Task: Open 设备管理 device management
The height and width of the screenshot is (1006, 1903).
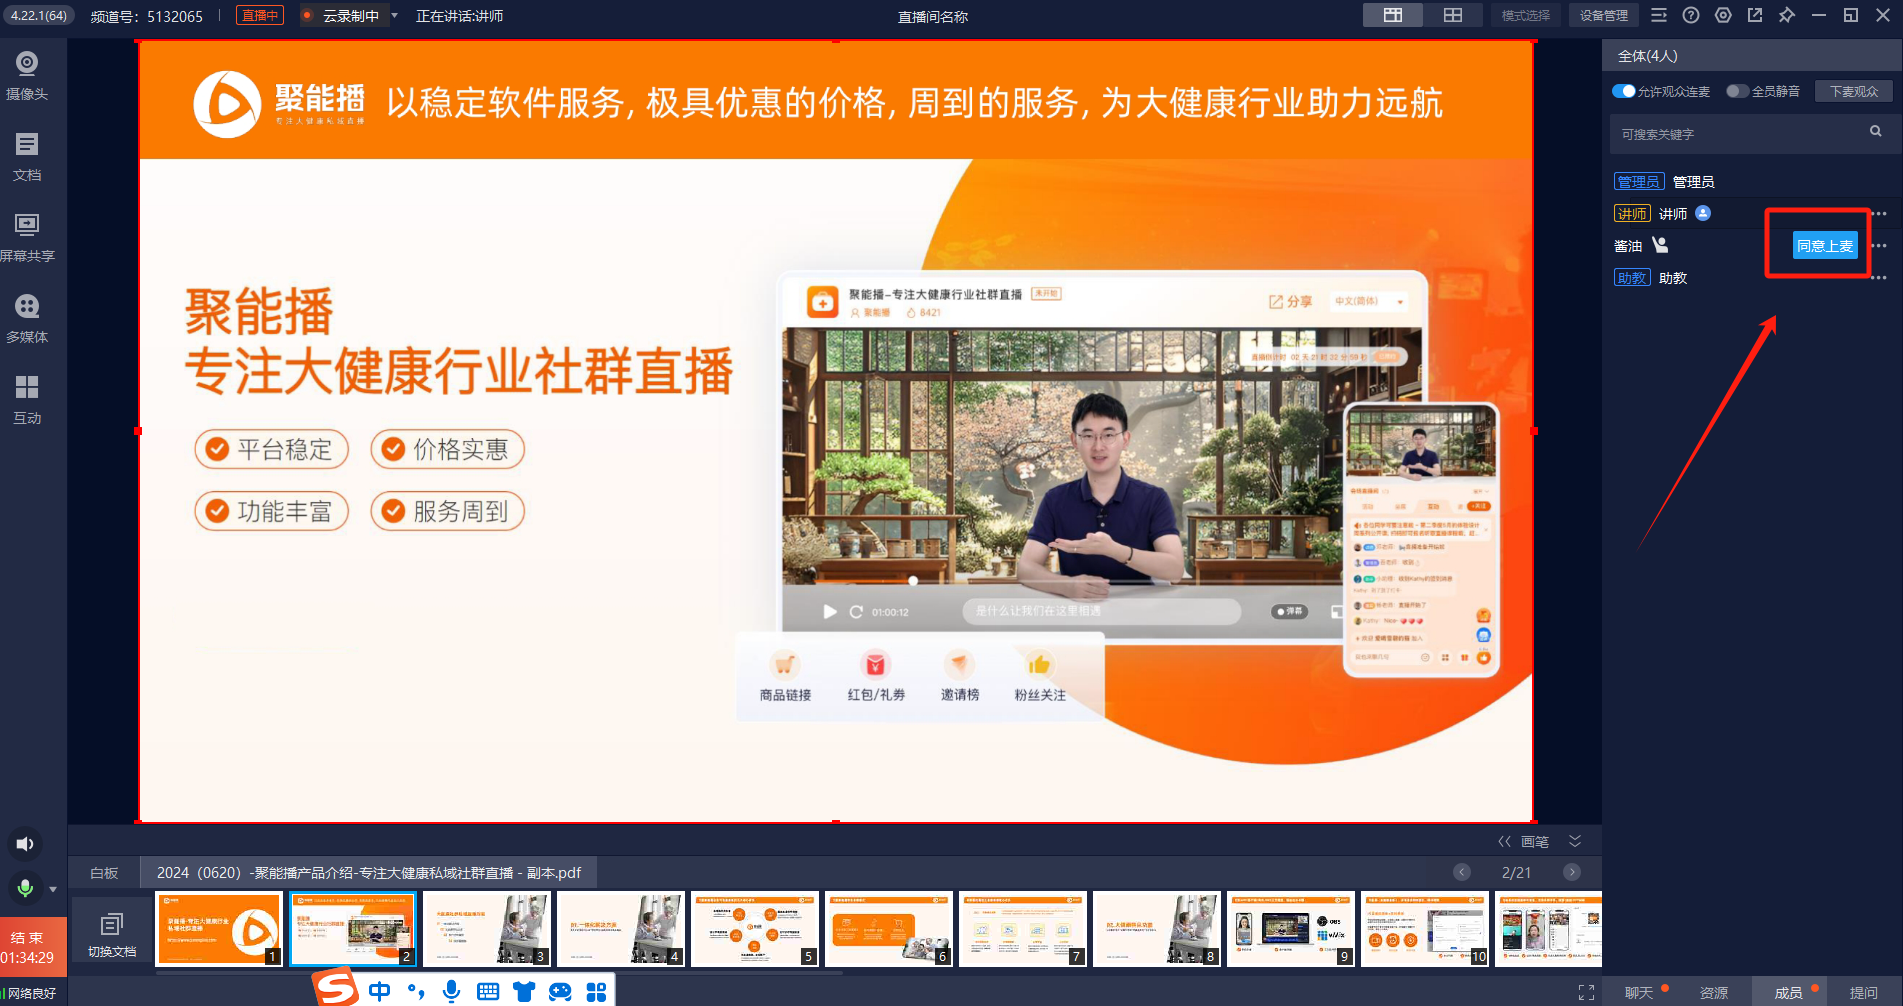Action: [x=1604, y=15]
